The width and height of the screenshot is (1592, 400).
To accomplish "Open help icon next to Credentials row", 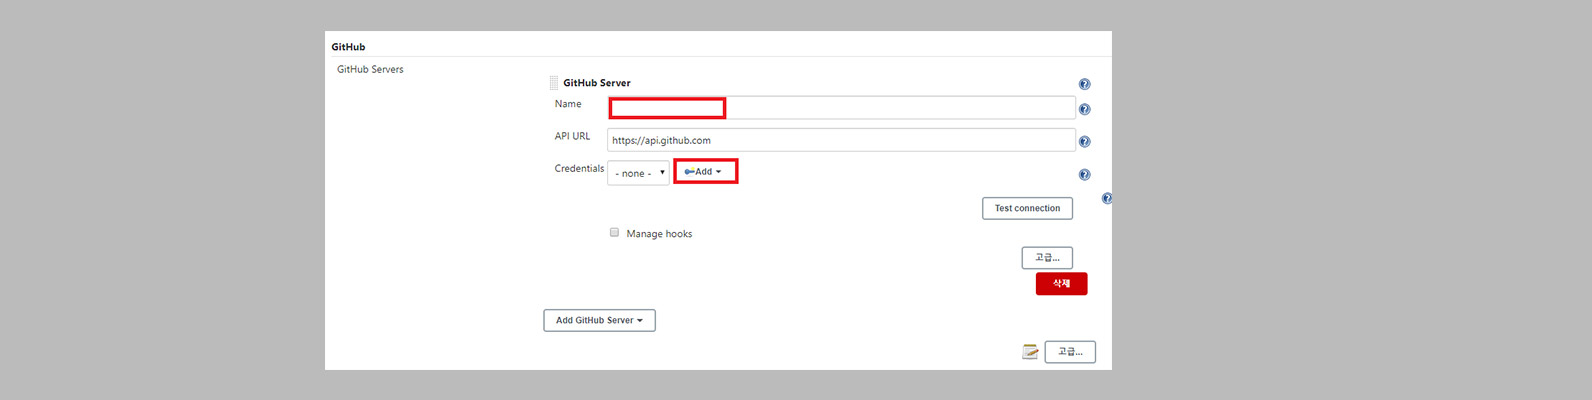I will (x=1084, y=175).
